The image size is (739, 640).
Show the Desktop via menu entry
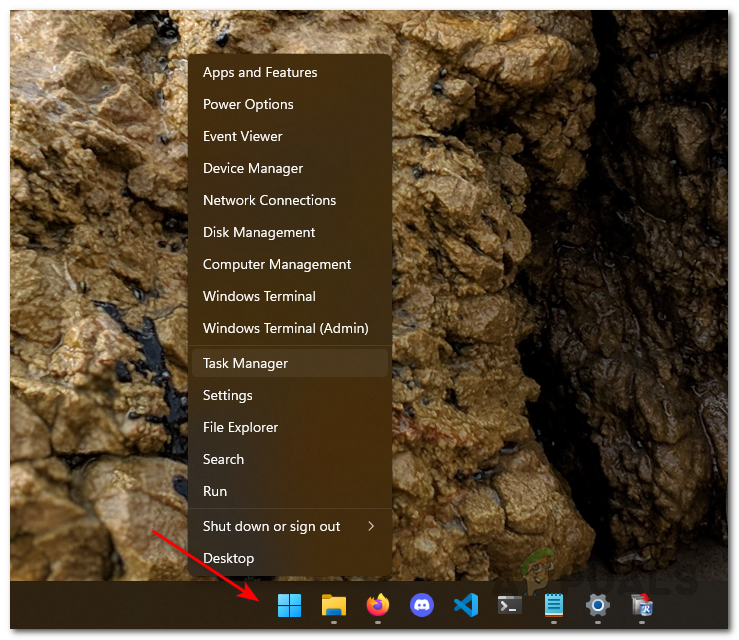(228, 558)
